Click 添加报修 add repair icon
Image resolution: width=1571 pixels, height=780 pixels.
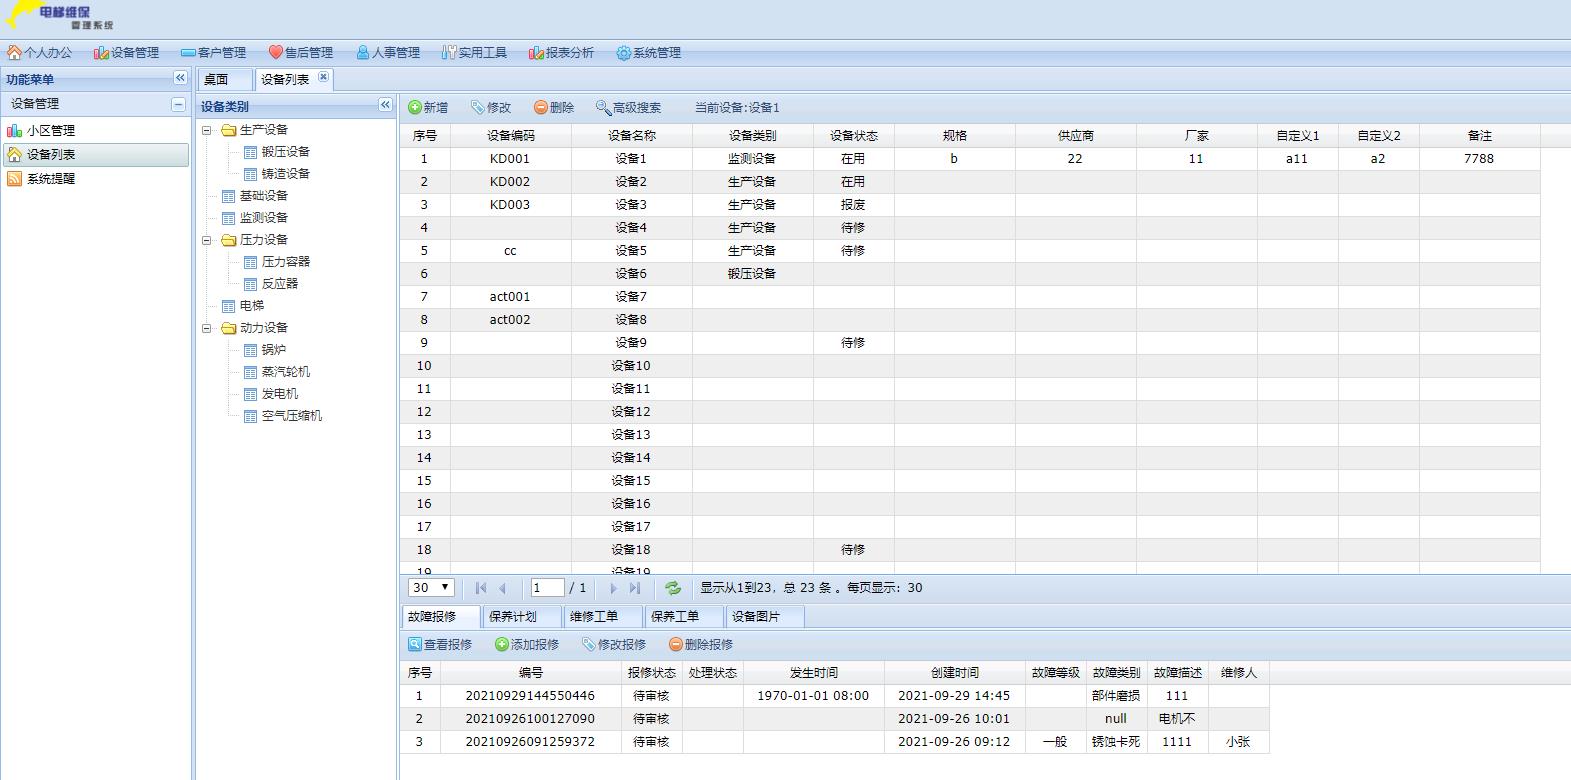pos(502,645)
